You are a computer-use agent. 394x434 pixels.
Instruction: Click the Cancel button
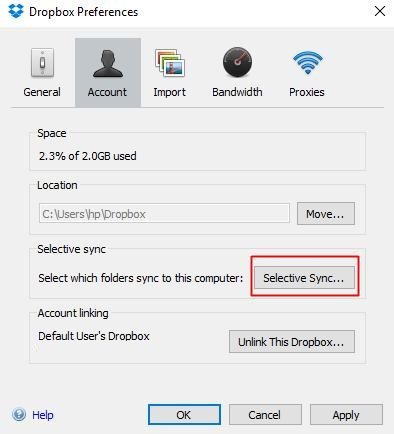pos(265,415)
